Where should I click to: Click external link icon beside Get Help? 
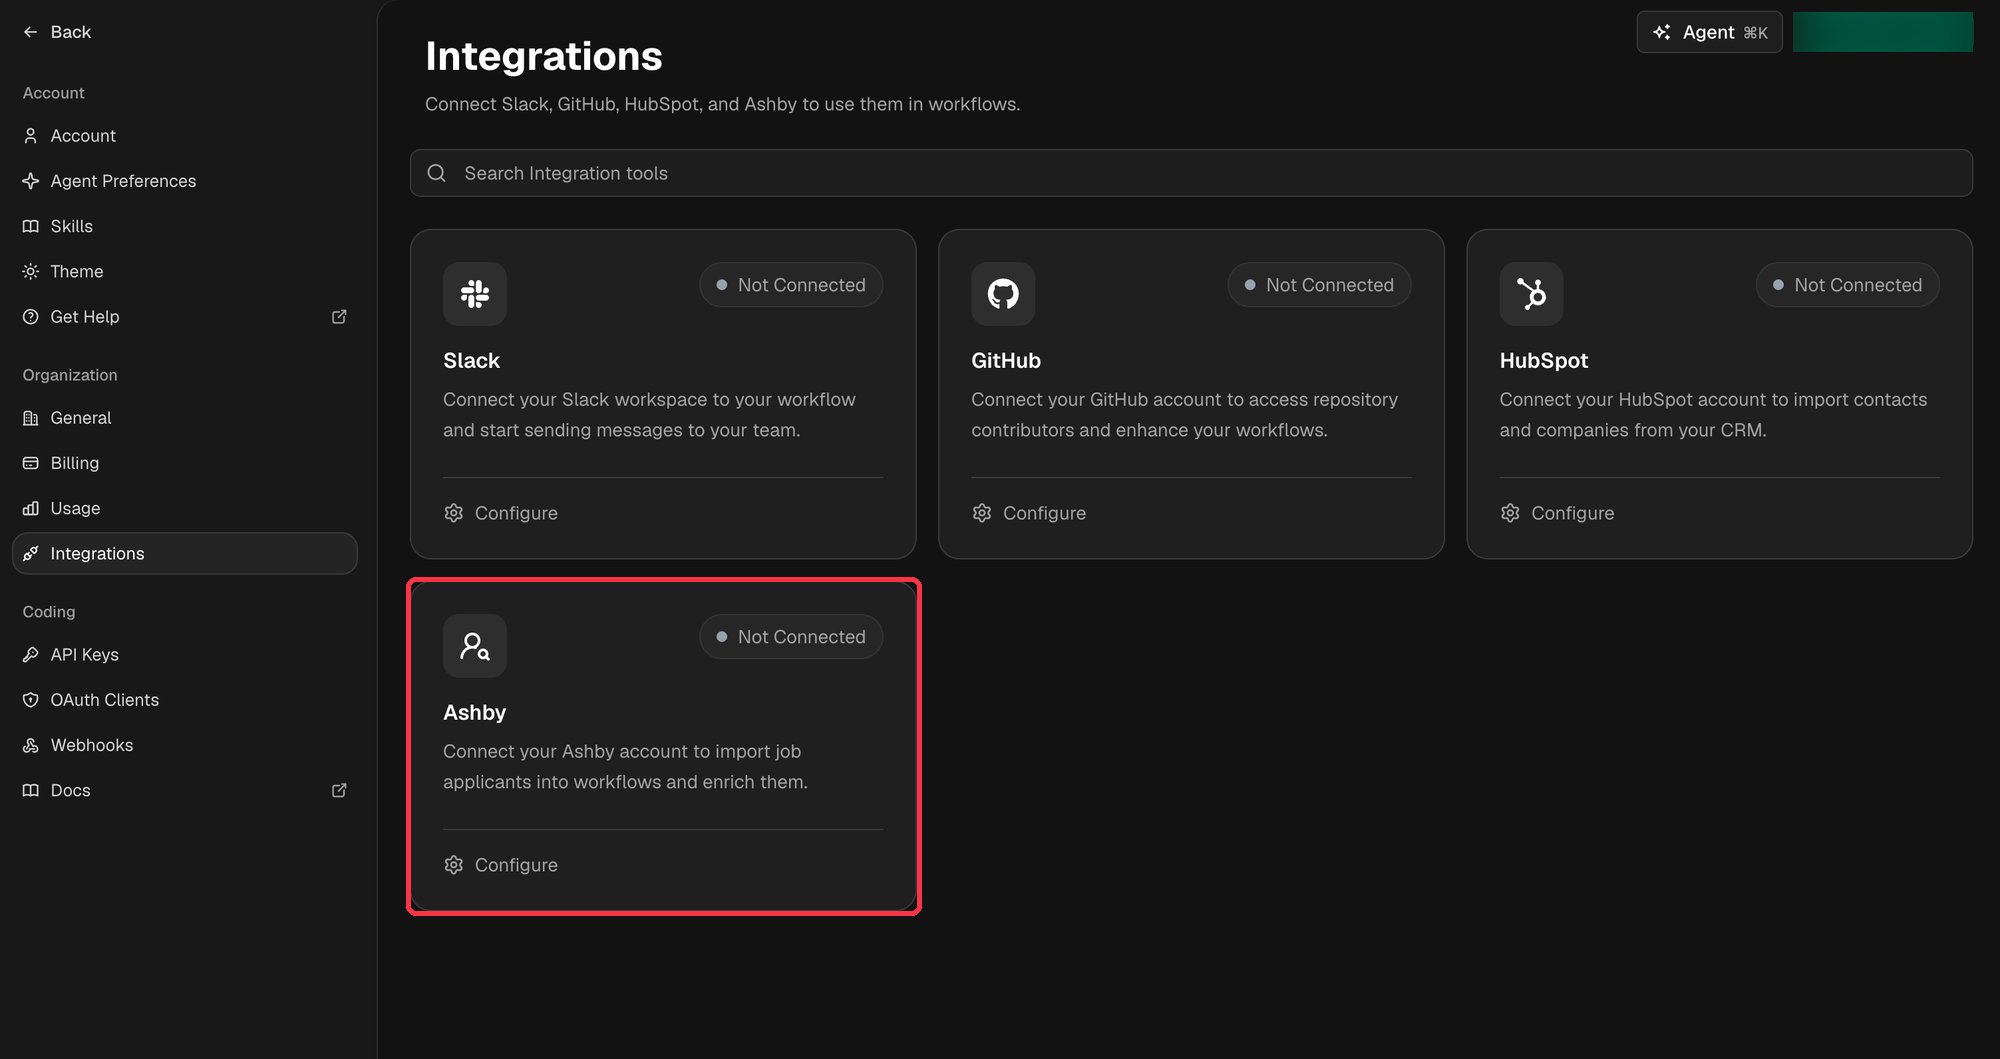point(339,317)
